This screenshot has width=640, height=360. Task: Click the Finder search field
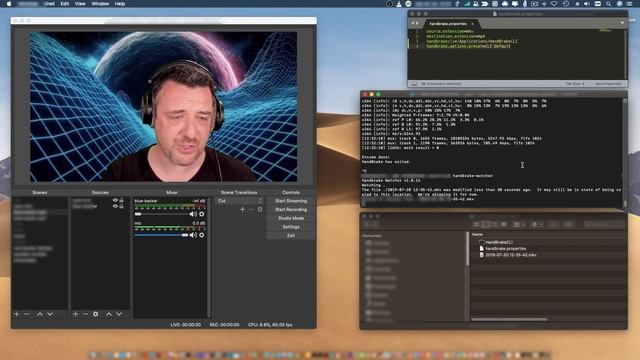click(x=604, y=224)
